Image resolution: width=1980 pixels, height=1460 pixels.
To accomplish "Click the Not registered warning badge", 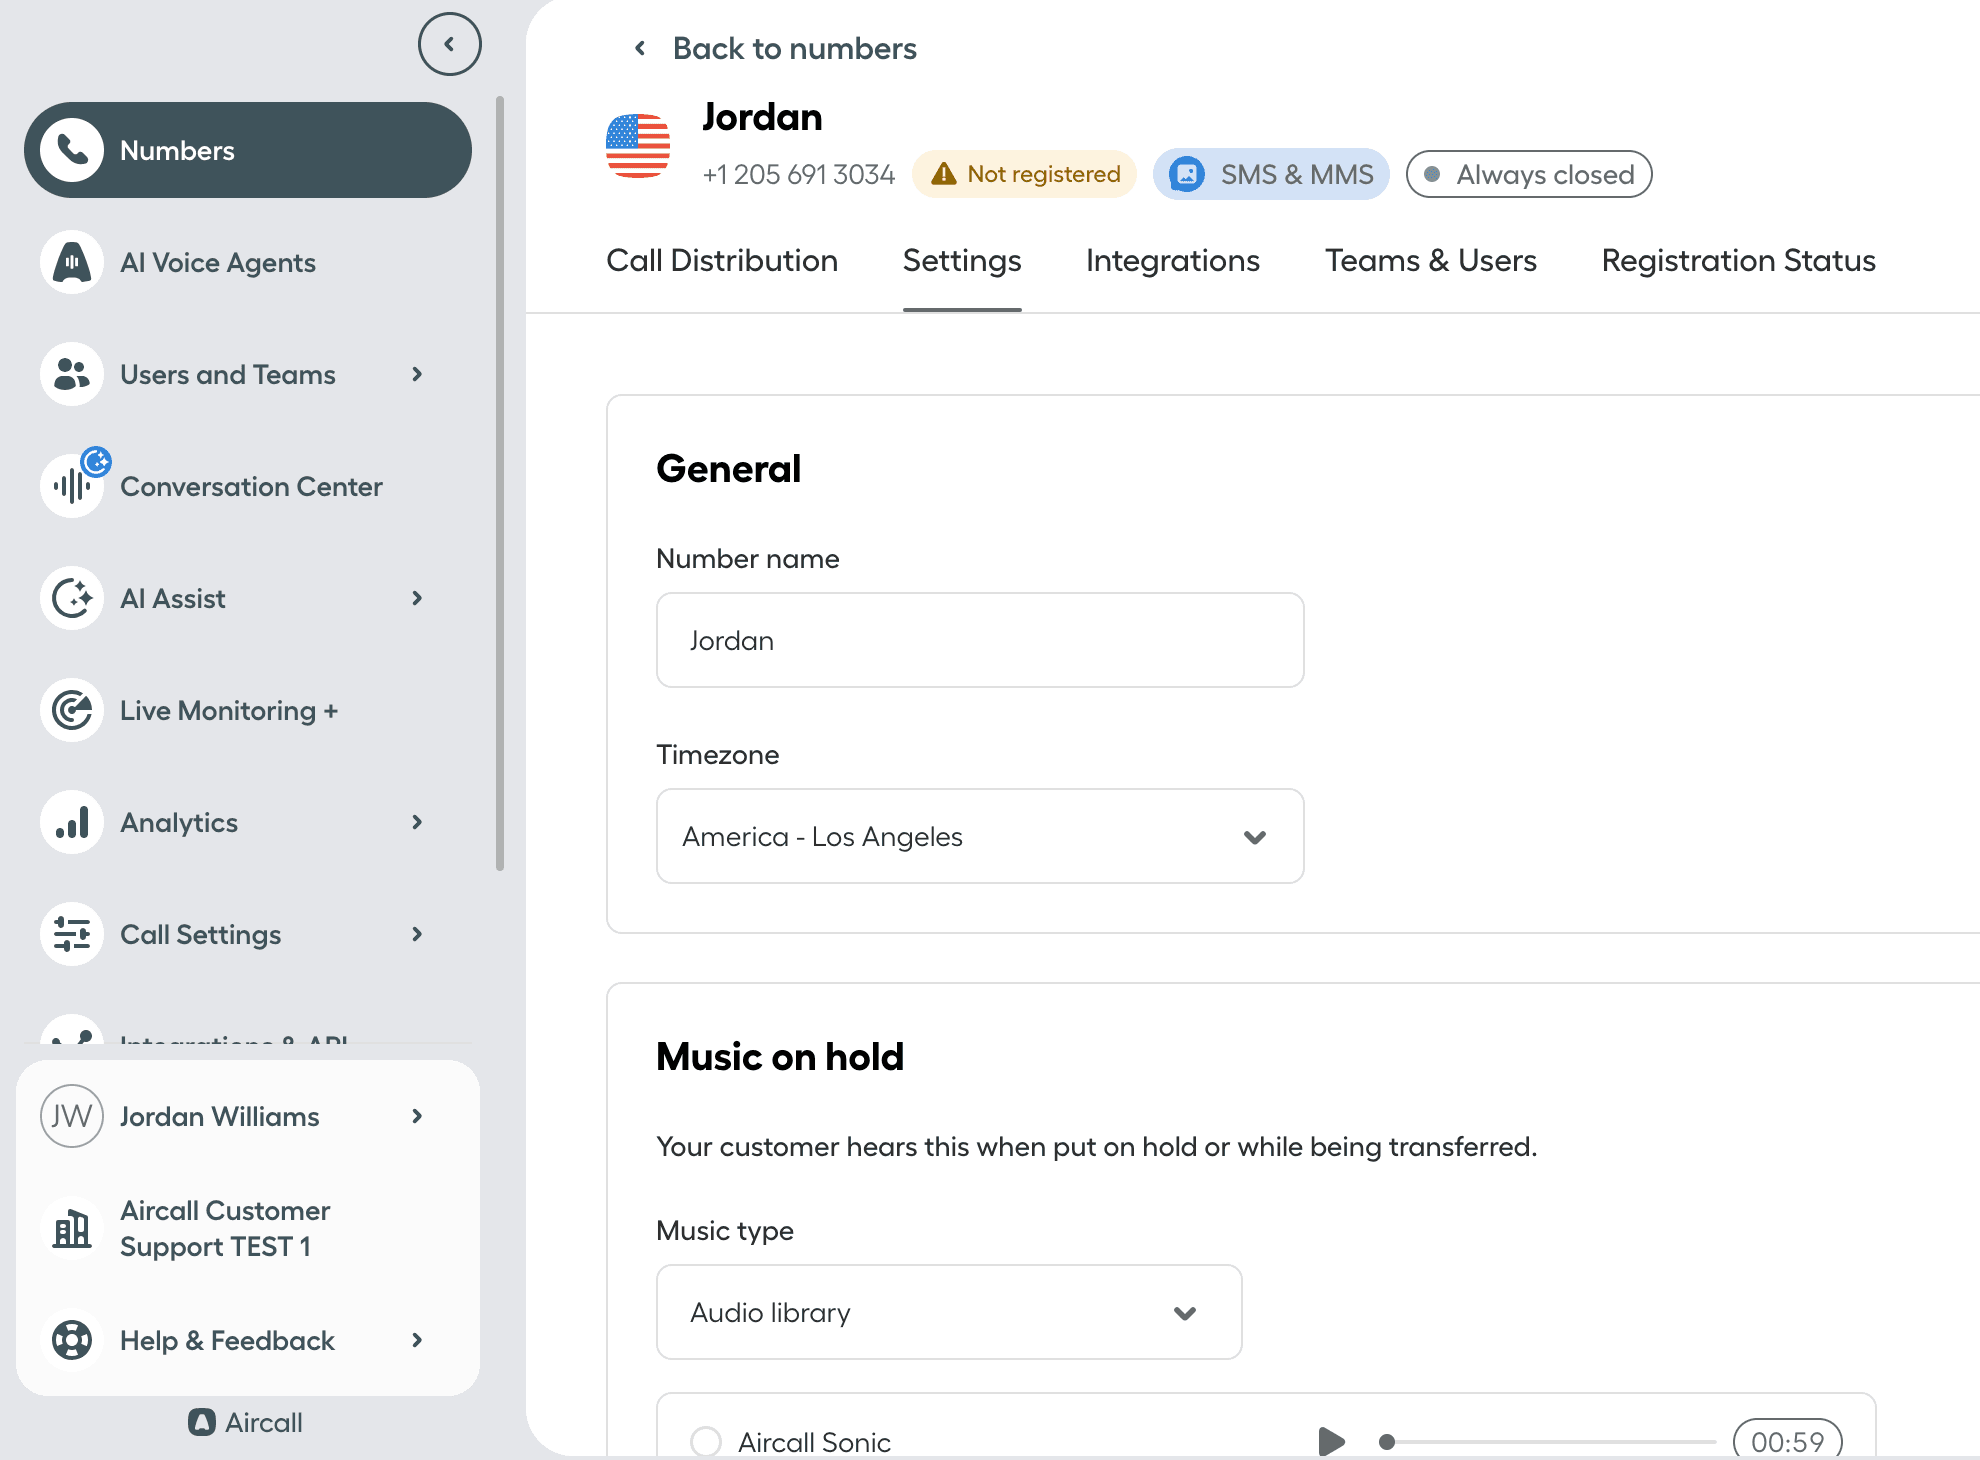I will [x=1025, y=174].
